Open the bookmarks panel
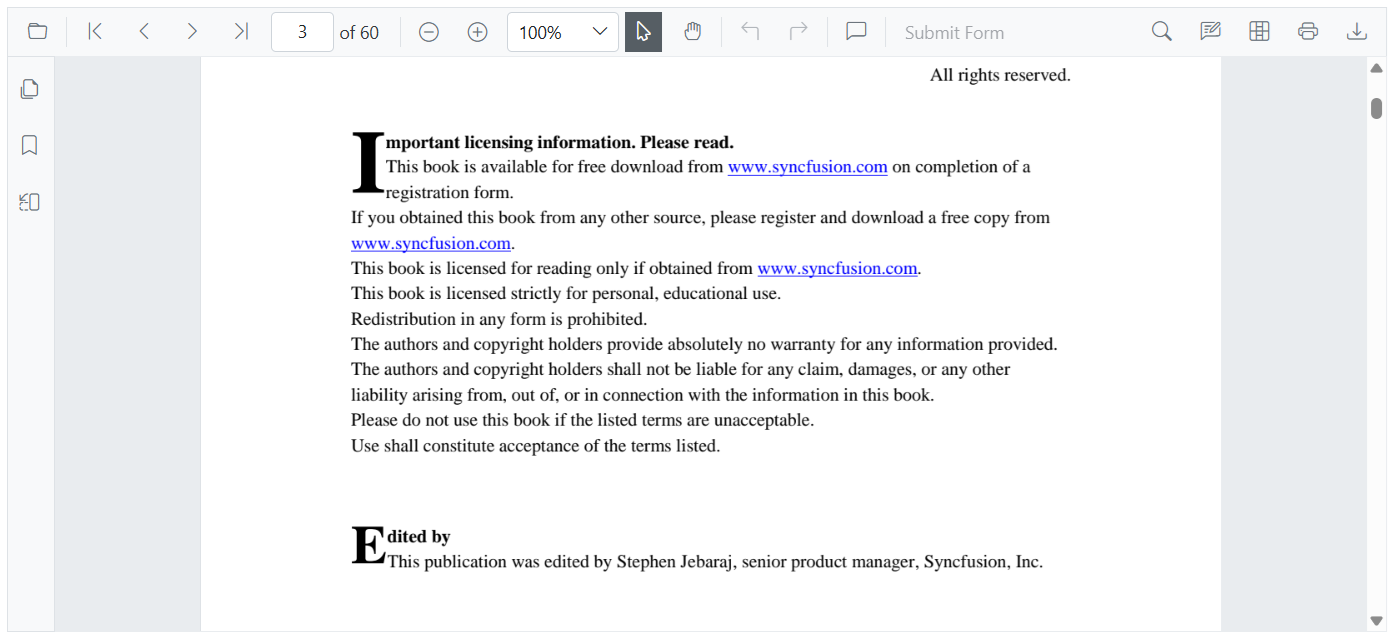This screenshot has width=1393, height=639. pos(30,145)
